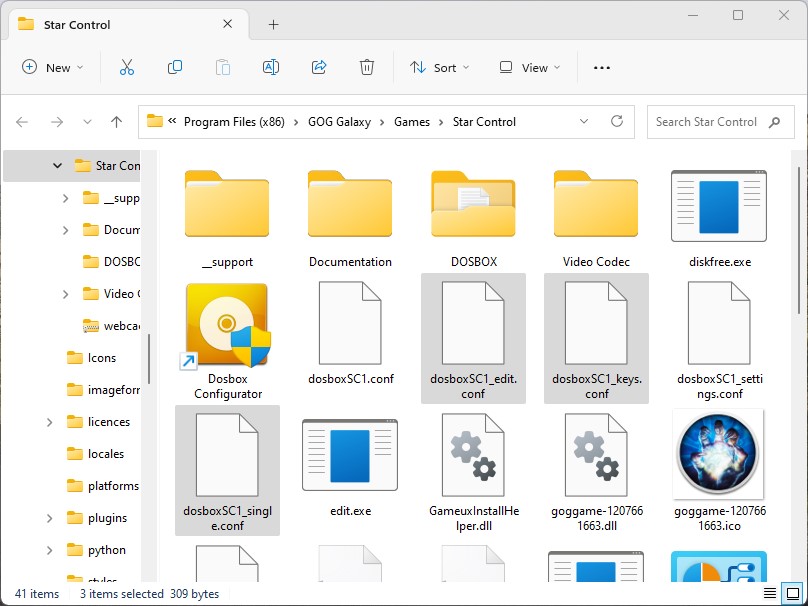Collapse the Star Control tree node
This screenshot has height=606, width=808.
click(57, 166)
